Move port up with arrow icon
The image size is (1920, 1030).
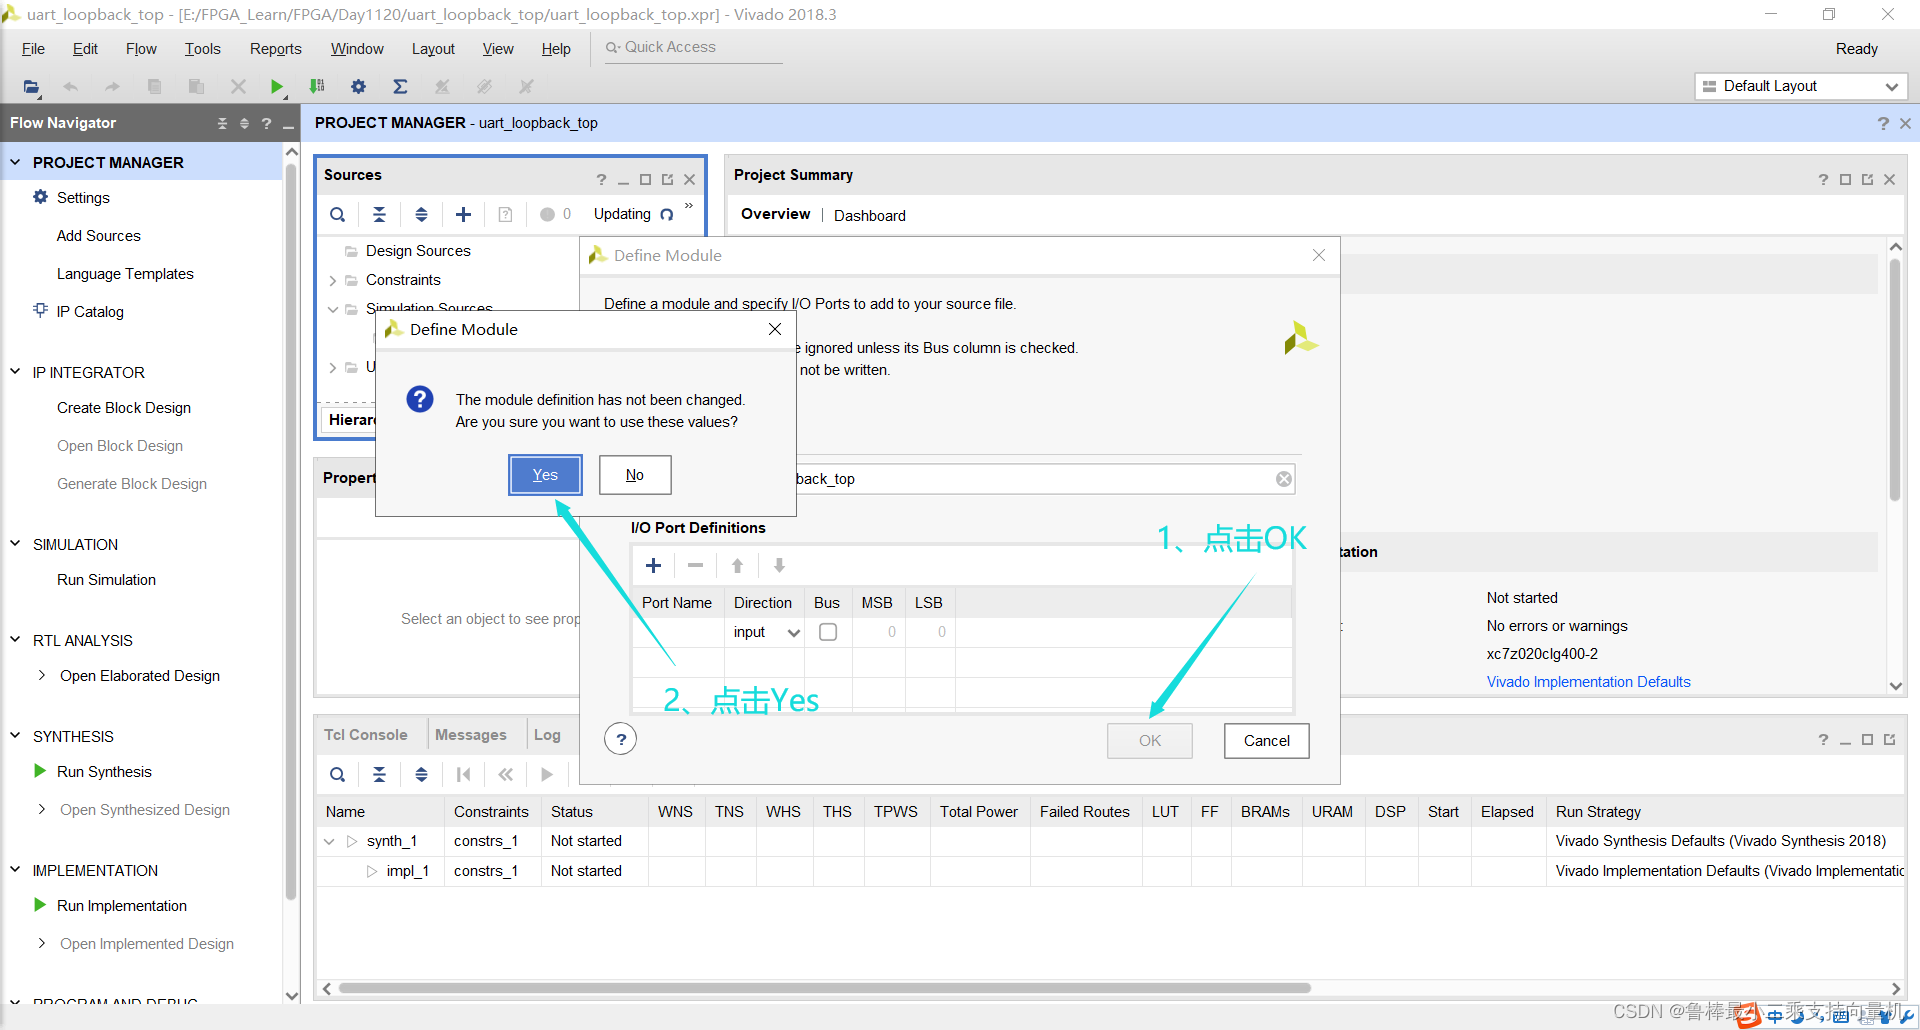tap(737, 566)
